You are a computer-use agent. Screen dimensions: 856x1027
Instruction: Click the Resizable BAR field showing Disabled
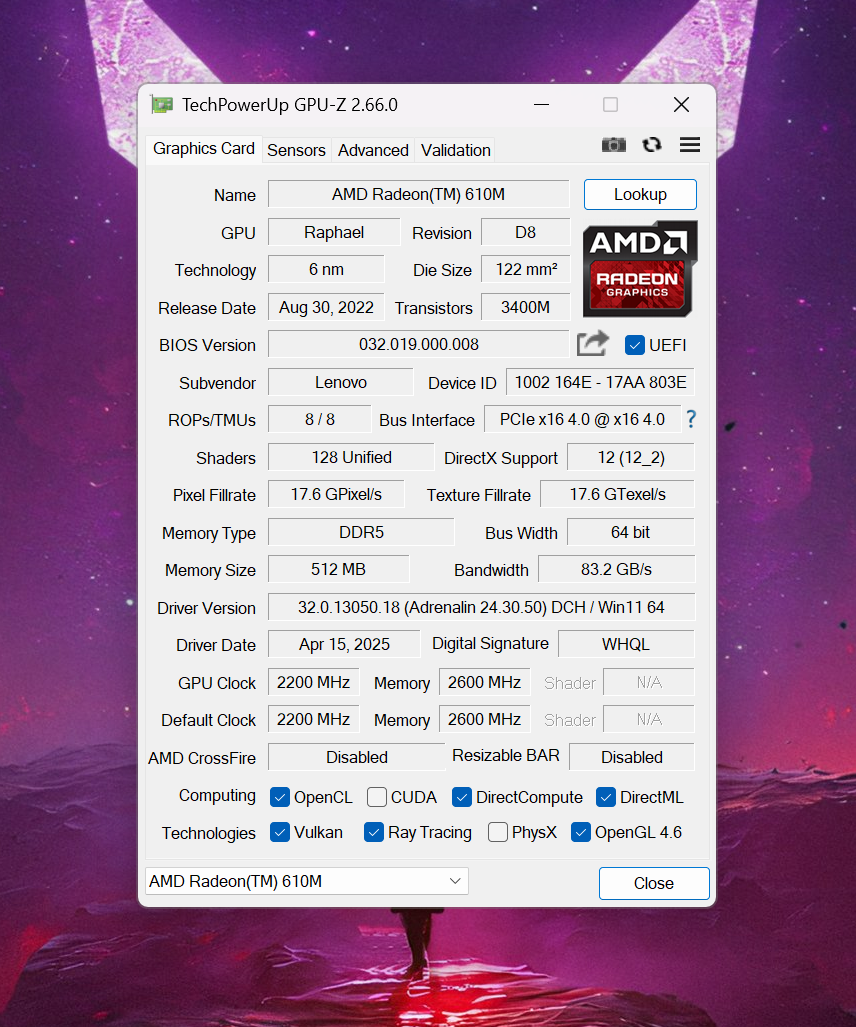pyautogui.click(x=632, y=757)
